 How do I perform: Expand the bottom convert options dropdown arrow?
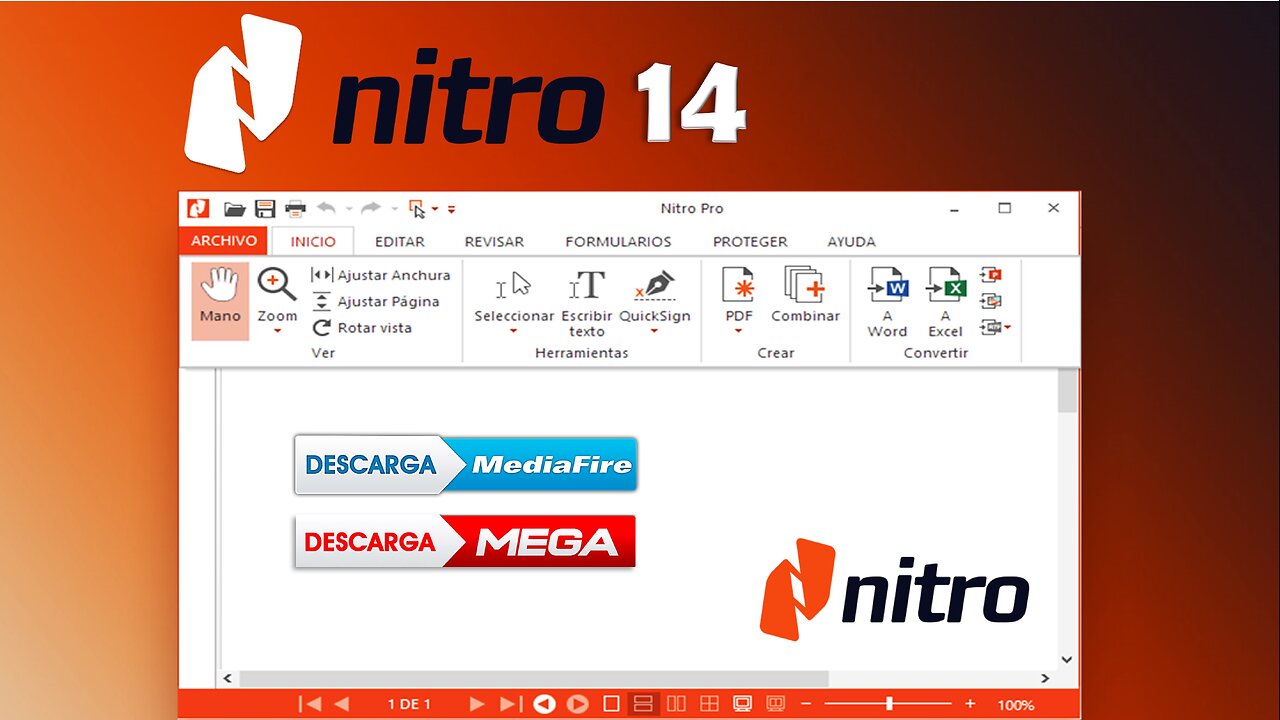1008,328
